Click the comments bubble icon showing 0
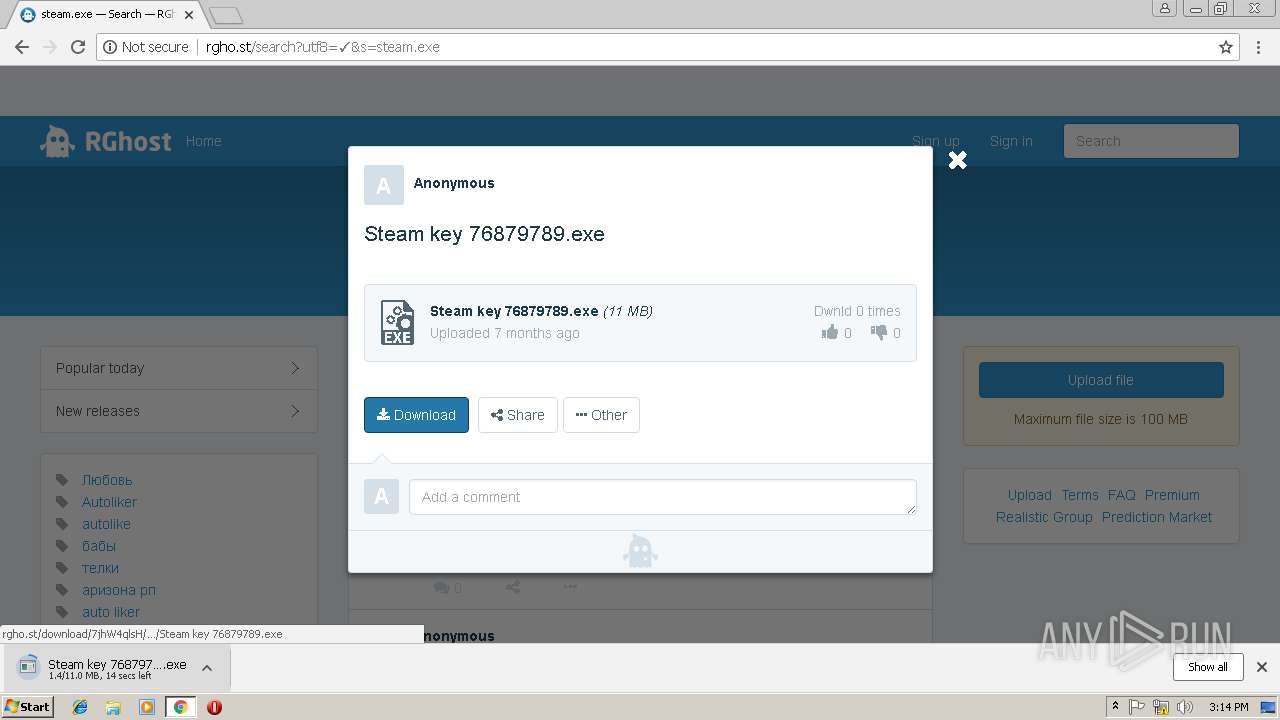 coord(440,588)
